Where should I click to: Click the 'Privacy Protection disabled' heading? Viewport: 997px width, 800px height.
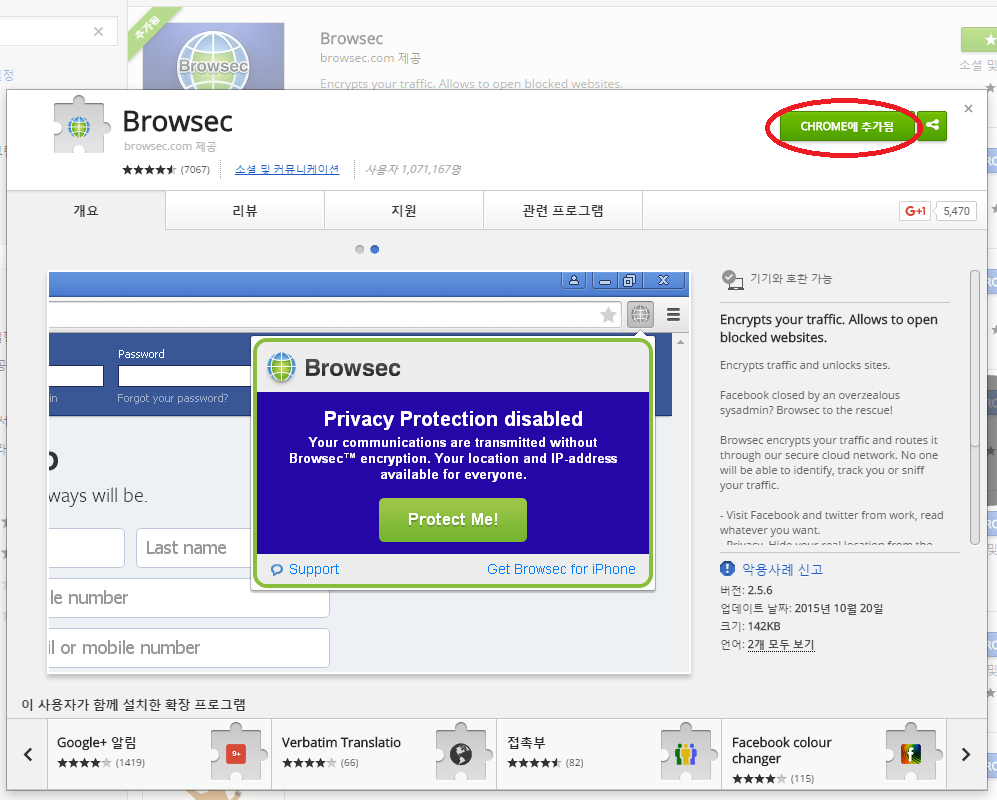click(x=453, y=418)
